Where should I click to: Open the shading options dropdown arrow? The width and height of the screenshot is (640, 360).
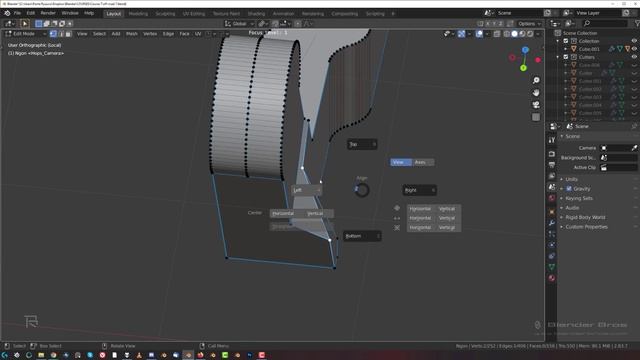(x=538, y=34)
